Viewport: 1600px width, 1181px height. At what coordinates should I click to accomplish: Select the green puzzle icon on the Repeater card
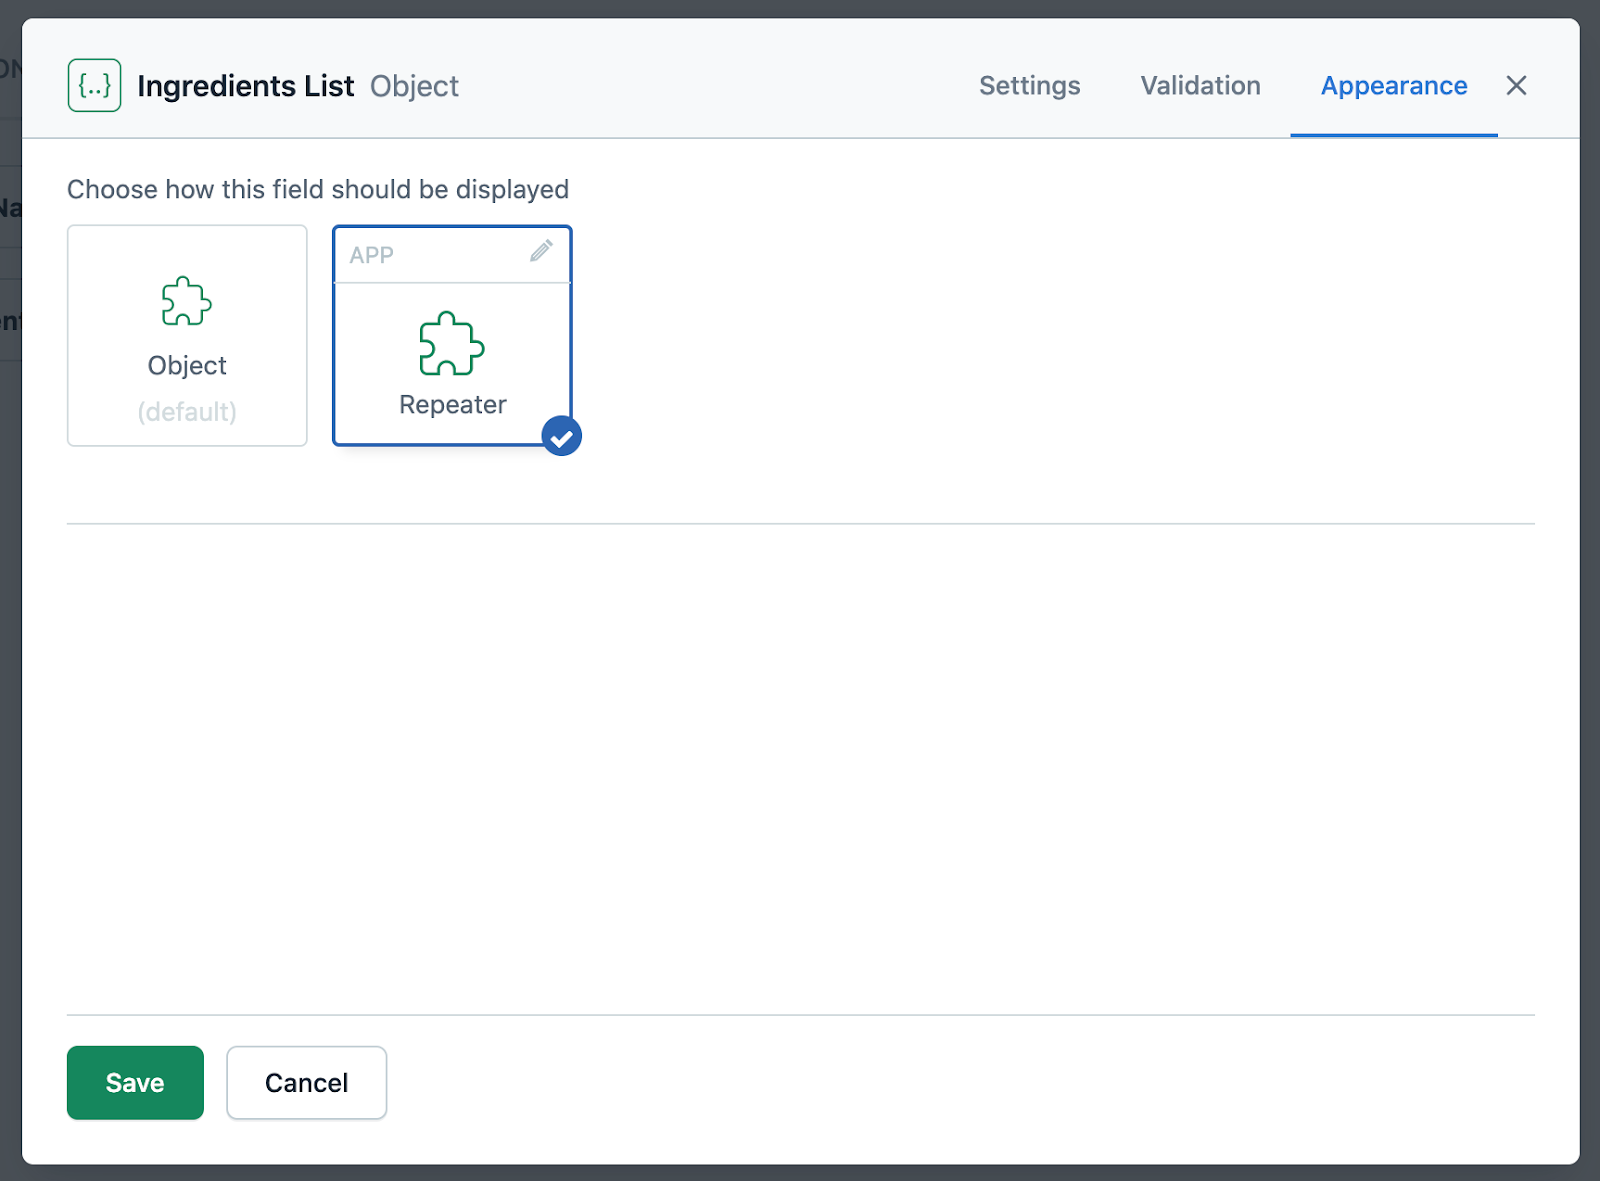[x=452, y=346]
